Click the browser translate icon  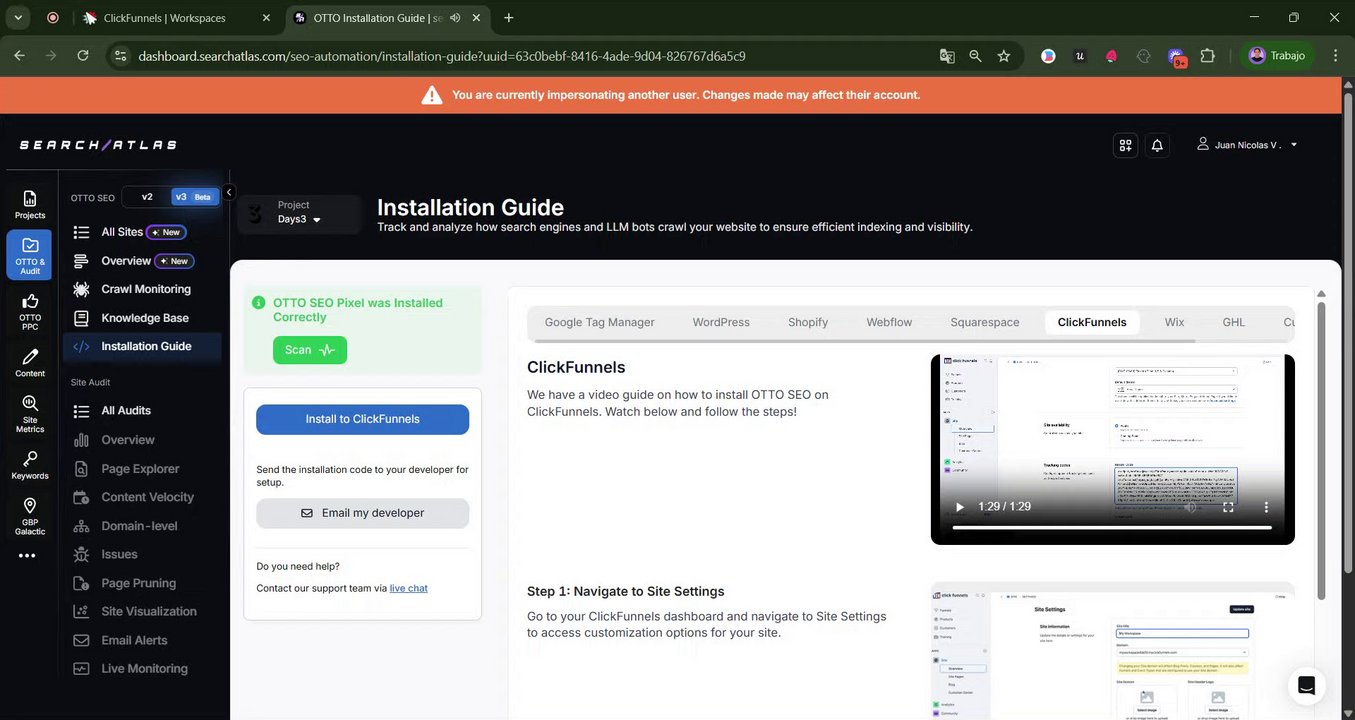(947, 56)
